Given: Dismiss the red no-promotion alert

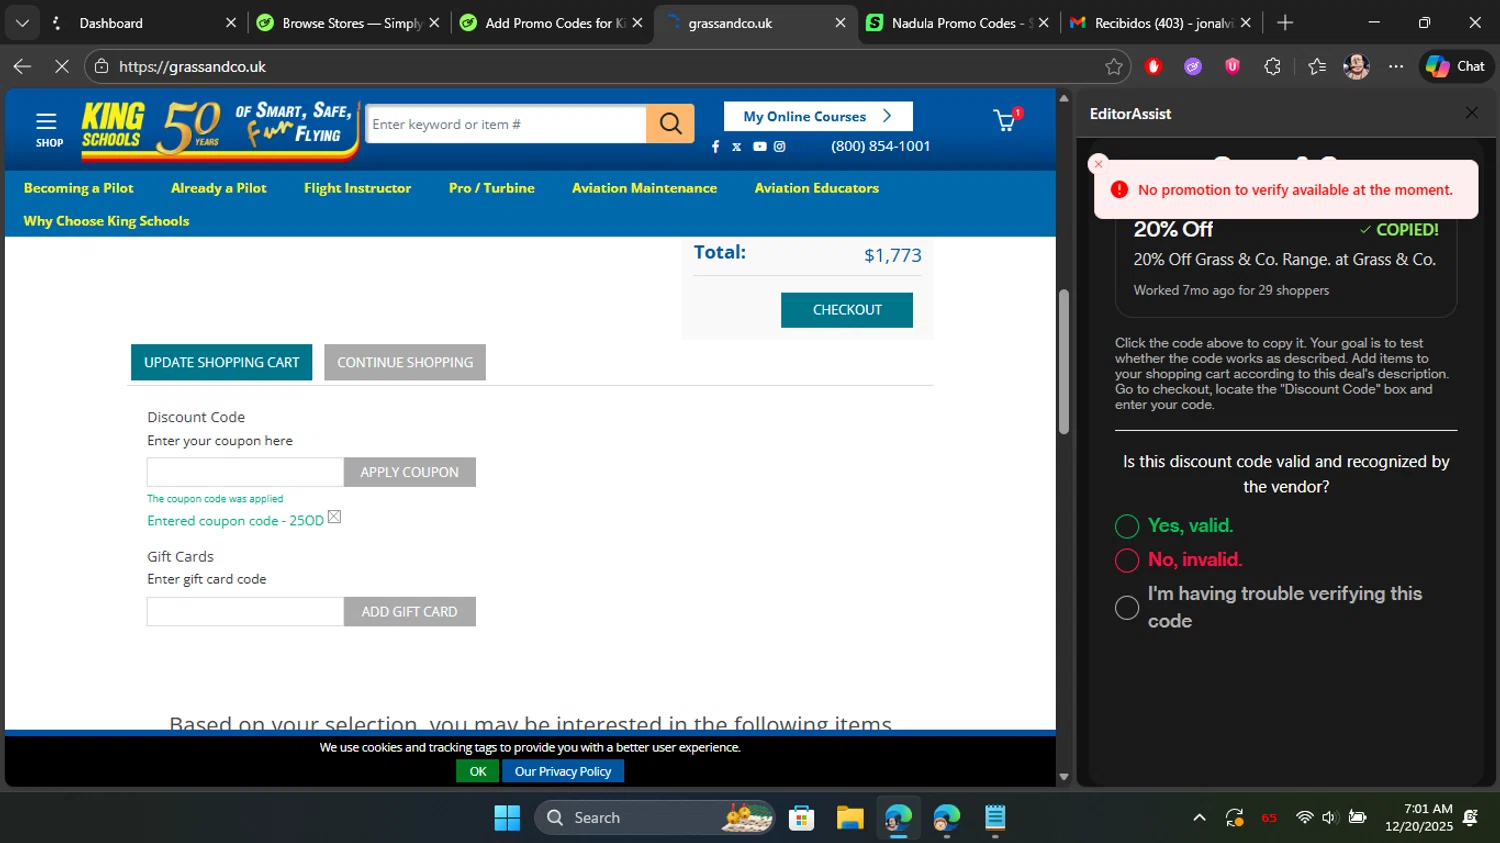Looking at the screenshot, I should pyautogui.click(x=1098, y=164).
